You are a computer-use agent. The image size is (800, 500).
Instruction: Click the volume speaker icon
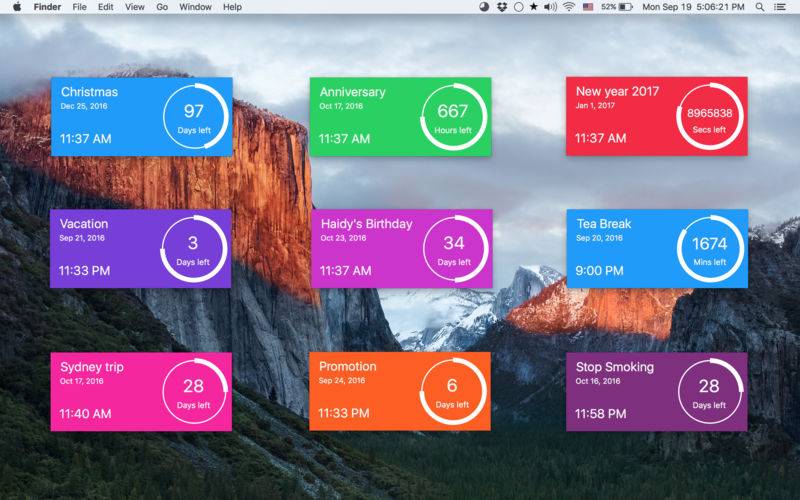pos(551,7)
